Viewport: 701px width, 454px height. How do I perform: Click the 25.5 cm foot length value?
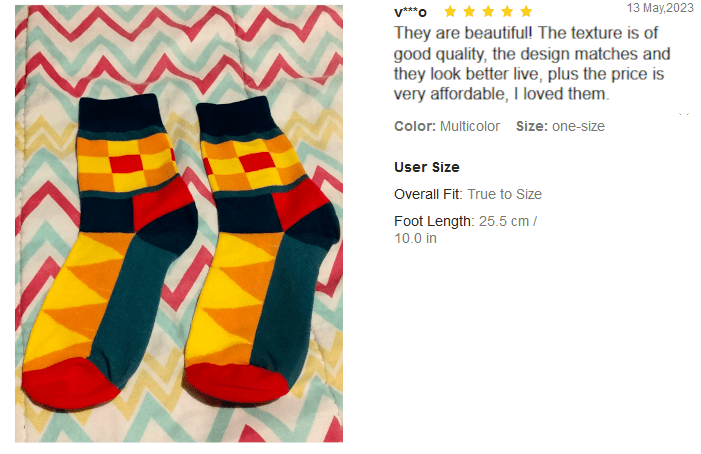point(503,221)
